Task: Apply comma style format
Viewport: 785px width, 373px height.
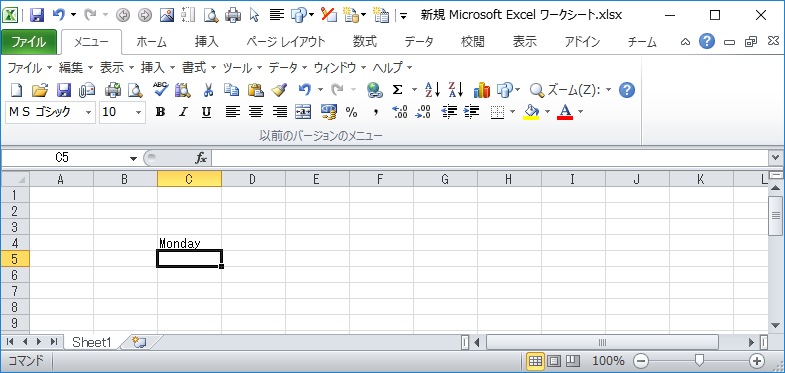Action: coord(376,112)
